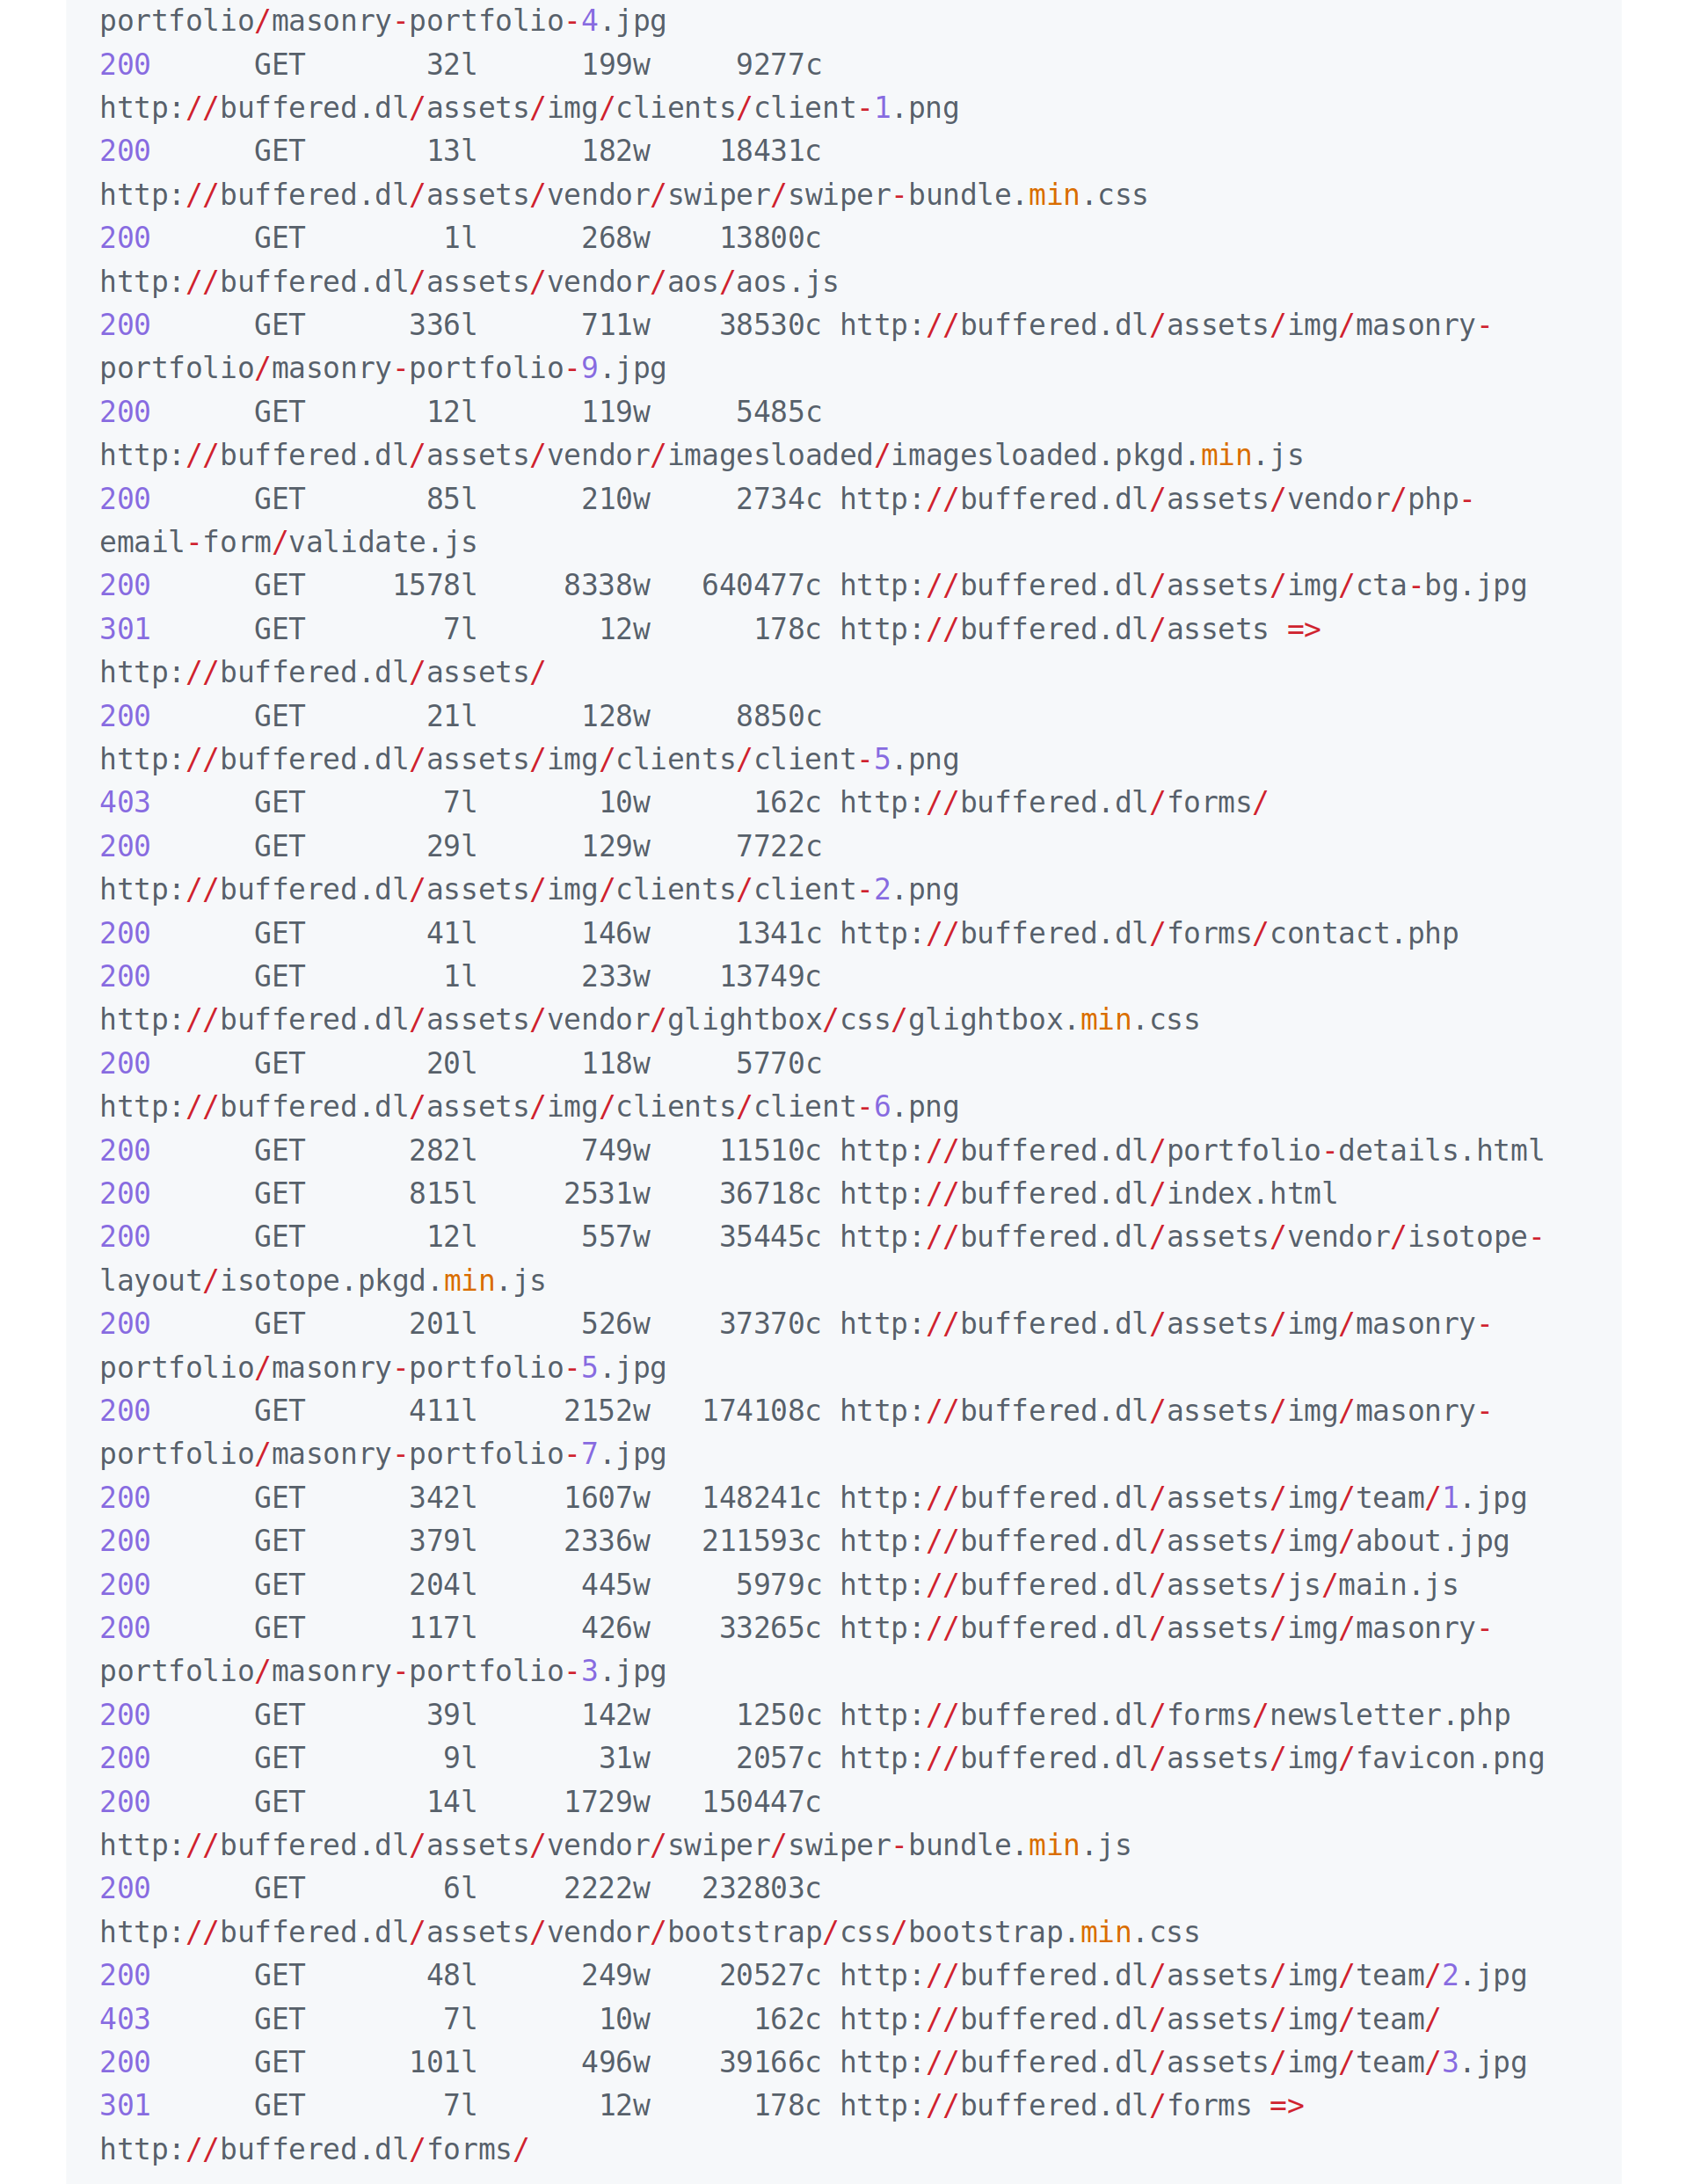Click the client-6.png URL
Screen dimensions: 1688x2184
529,1107
